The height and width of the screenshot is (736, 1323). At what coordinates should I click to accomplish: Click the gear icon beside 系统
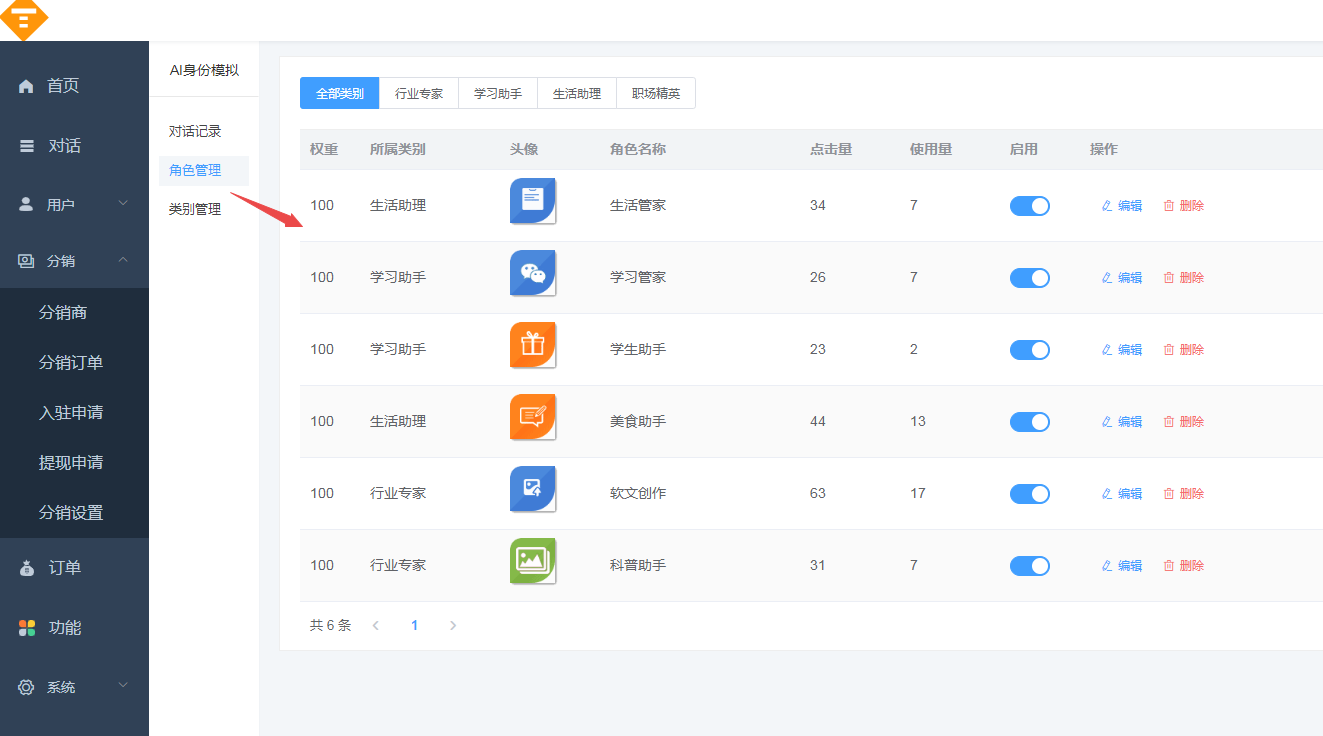click(x=27, y=687)
